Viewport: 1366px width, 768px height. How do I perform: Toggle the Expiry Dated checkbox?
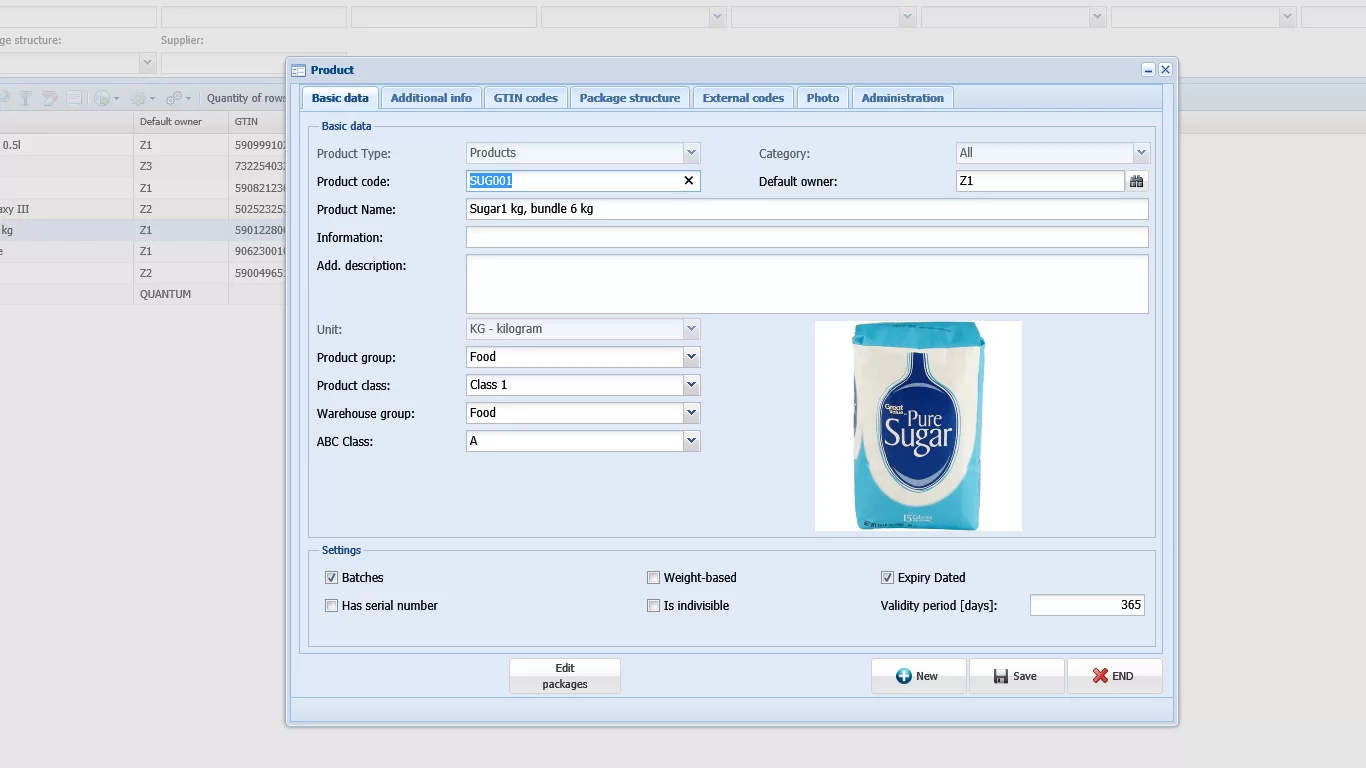click(887, 578)
